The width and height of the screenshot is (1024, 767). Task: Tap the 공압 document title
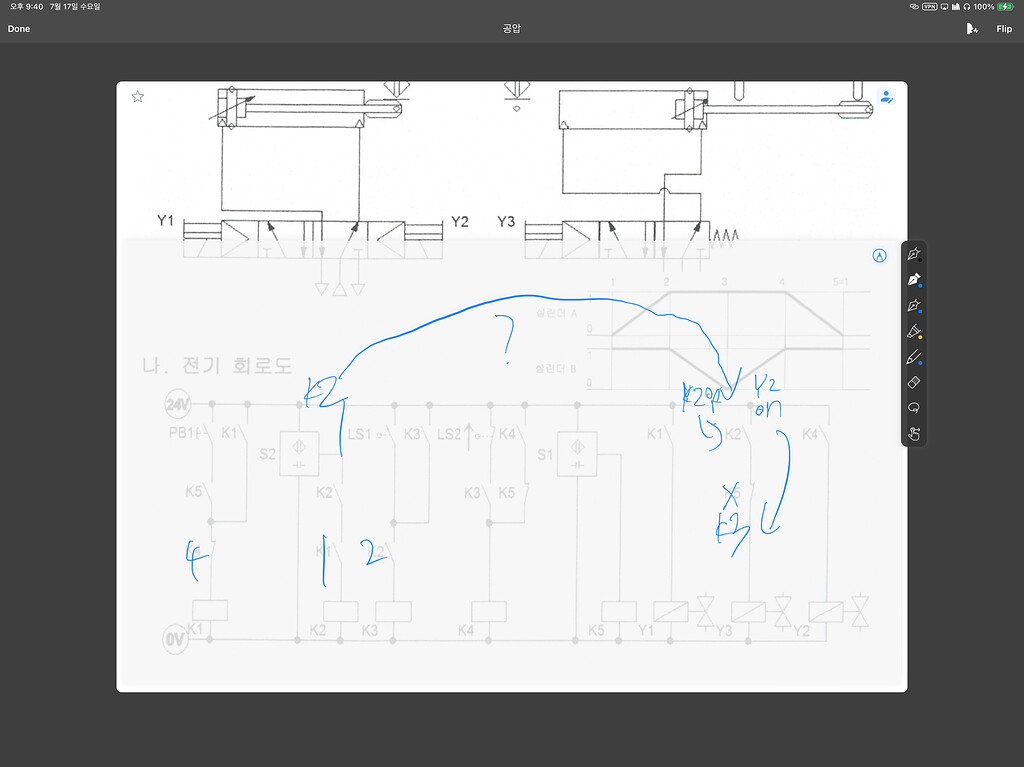coord(511,29)
